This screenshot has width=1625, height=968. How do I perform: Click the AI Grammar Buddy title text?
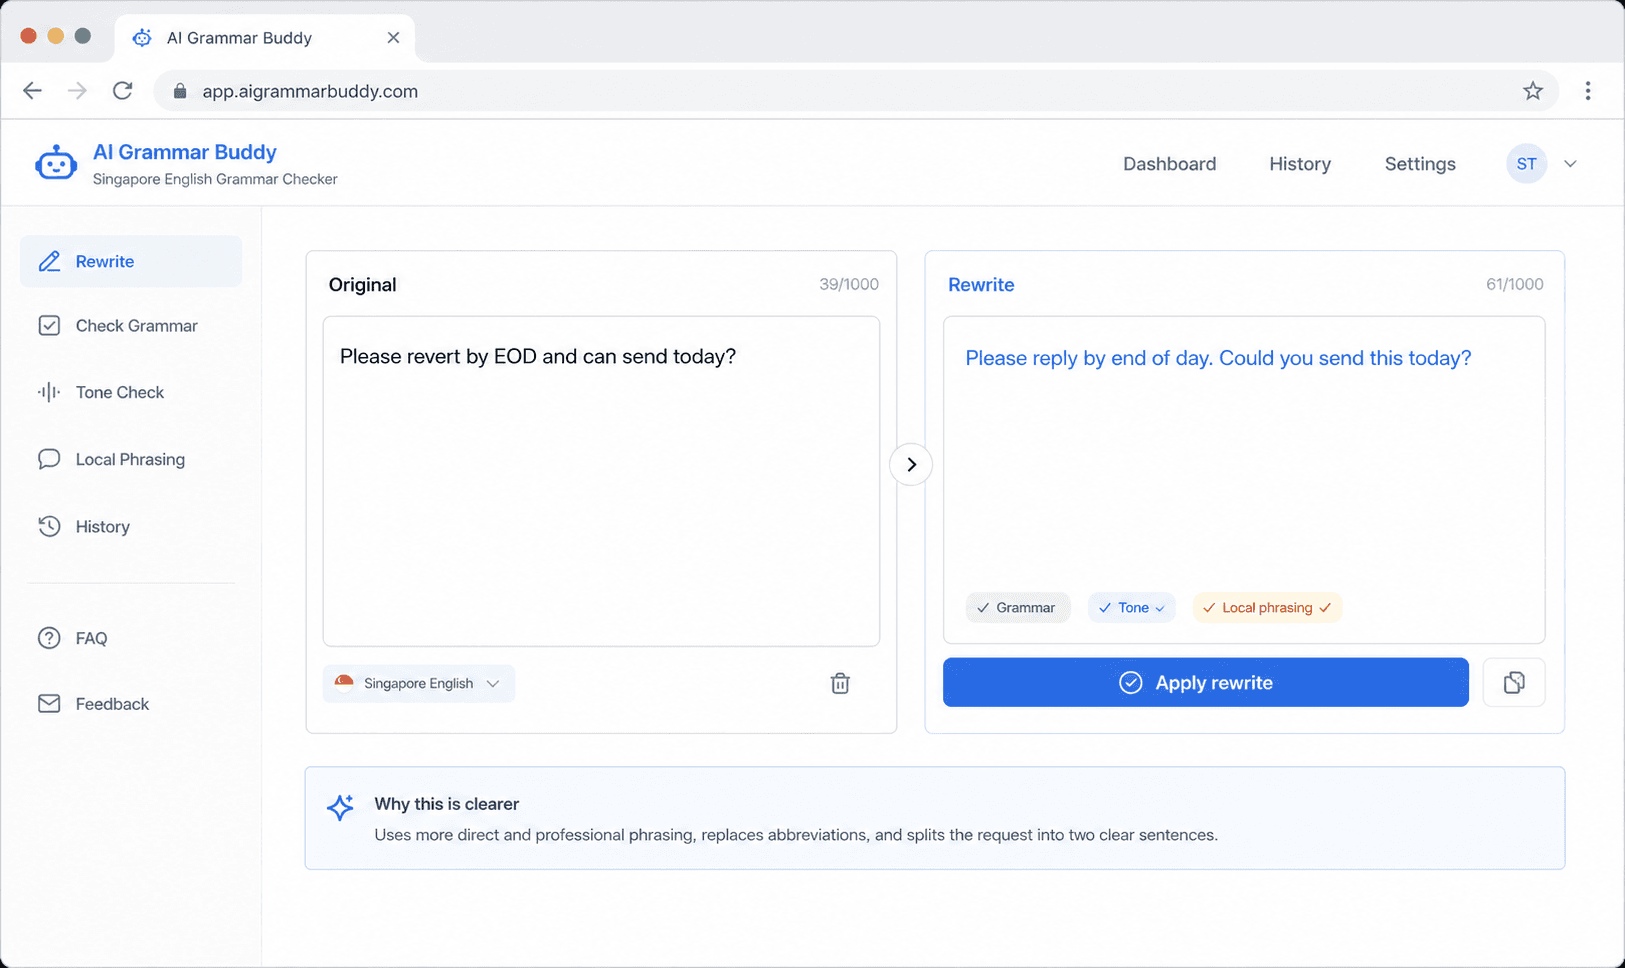(185, 152)
